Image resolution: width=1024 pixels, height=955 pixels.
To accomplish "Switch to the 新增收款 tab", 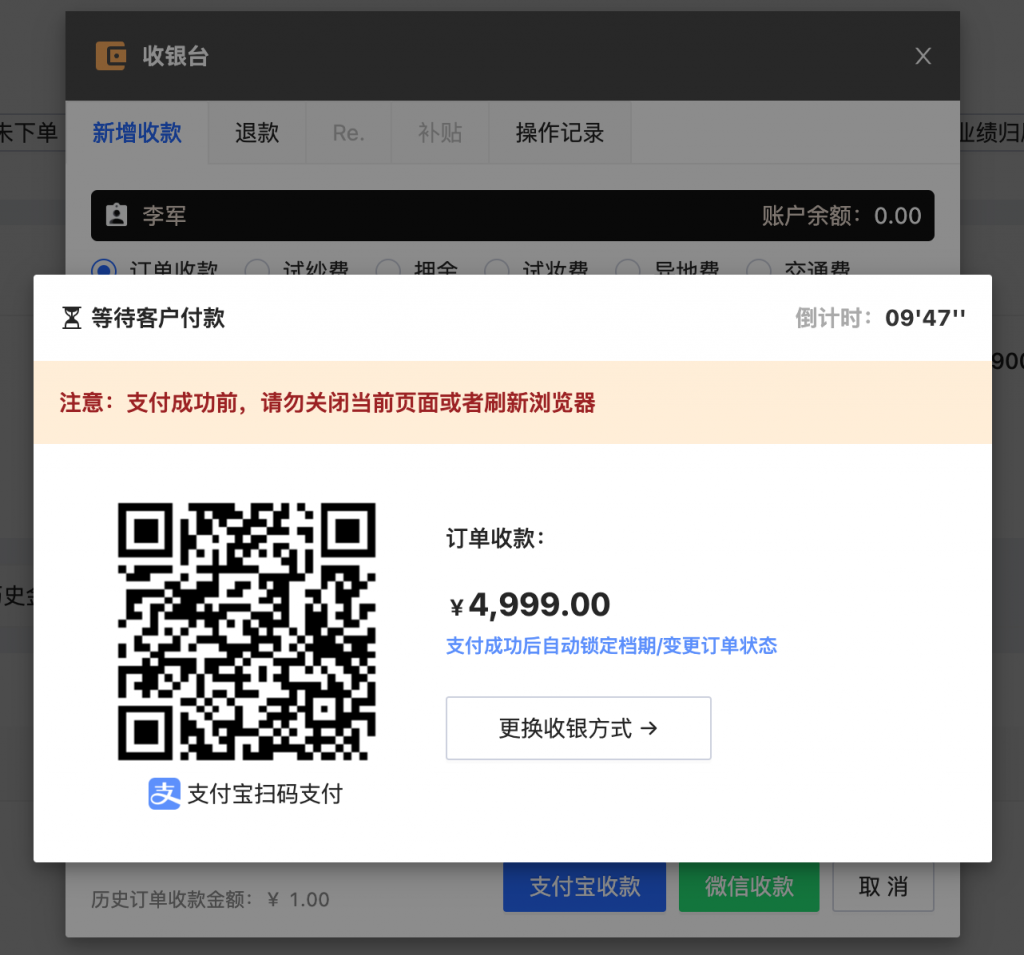I will pyautogui.click(x=137, y=133).
